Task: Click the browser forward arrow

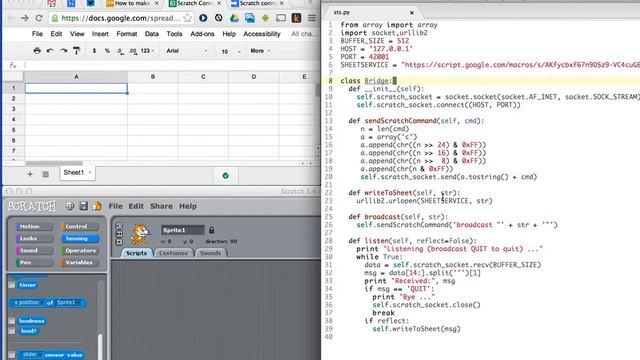Action: click(x=25, y=18)
